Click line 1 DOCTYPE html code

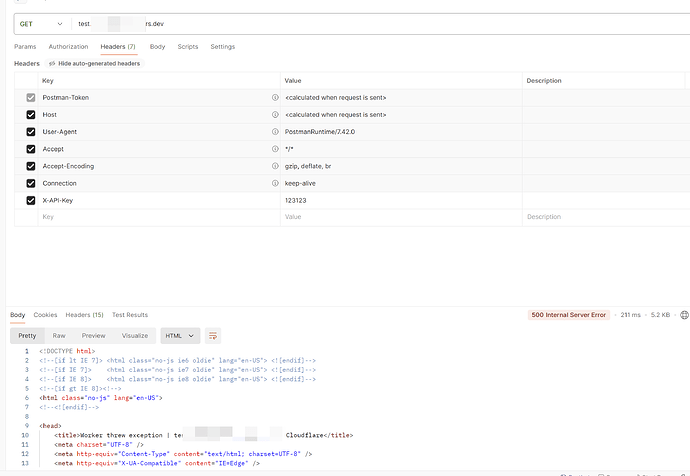click(x=67, y=351)
